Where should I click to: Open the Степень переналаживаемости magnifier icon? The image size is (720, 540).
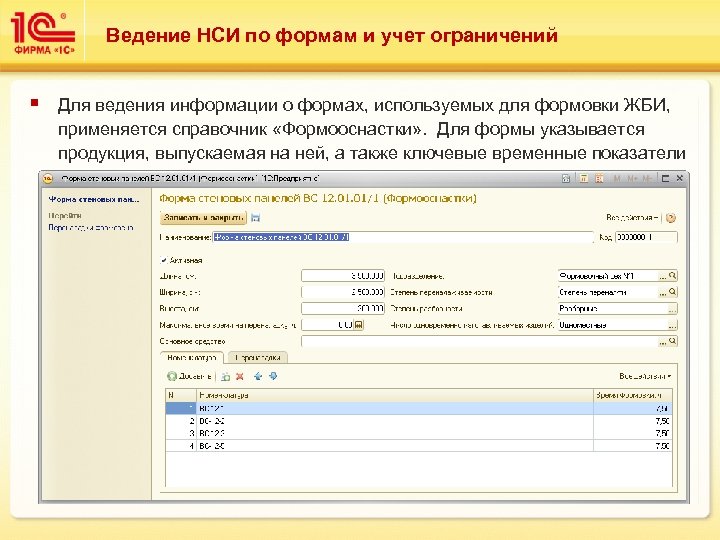click(x=673, y=292)
